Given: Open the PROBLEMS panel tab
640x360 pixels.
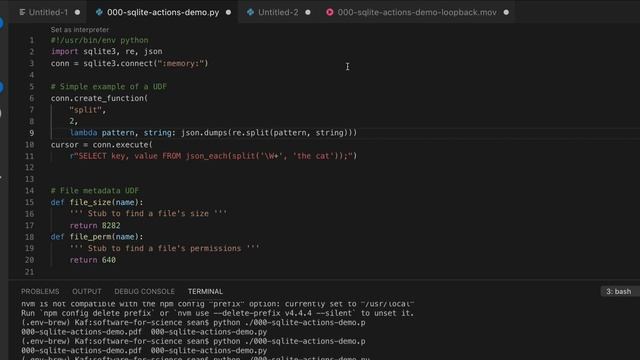Looking at the screenshot, I should click(x=40, y=291).
